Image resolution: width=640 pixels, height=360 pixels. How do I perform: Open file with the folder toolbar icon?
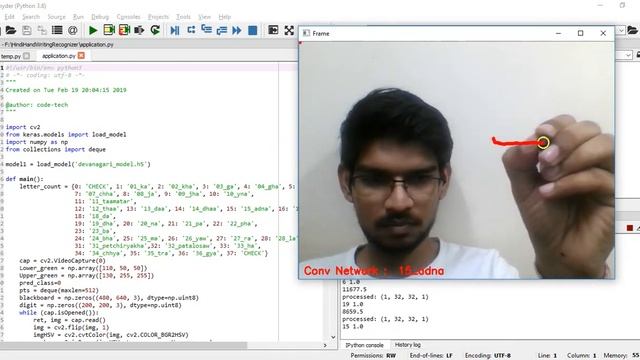click(11, 30)
